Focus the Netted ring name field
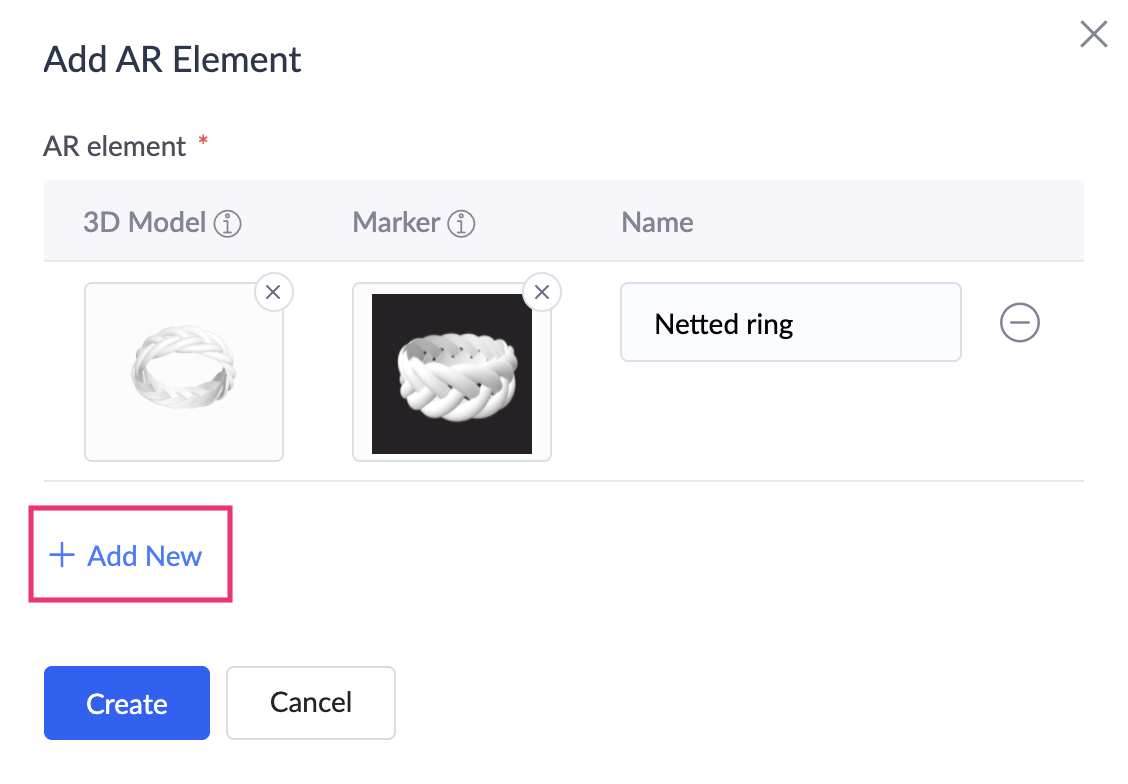 pos(791,322)
